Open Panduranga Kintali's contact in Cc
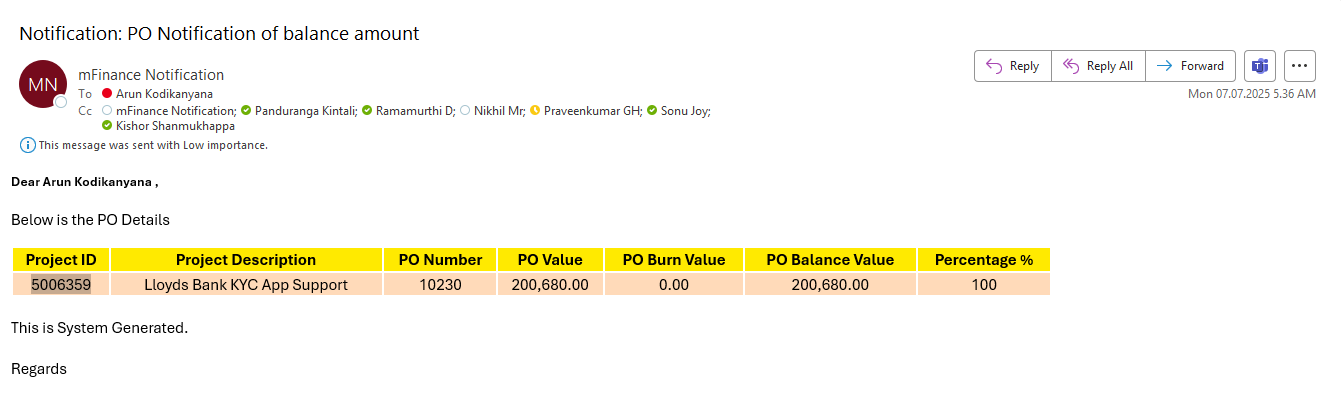This screenshot has height=401, width=1341. point(306,111)
